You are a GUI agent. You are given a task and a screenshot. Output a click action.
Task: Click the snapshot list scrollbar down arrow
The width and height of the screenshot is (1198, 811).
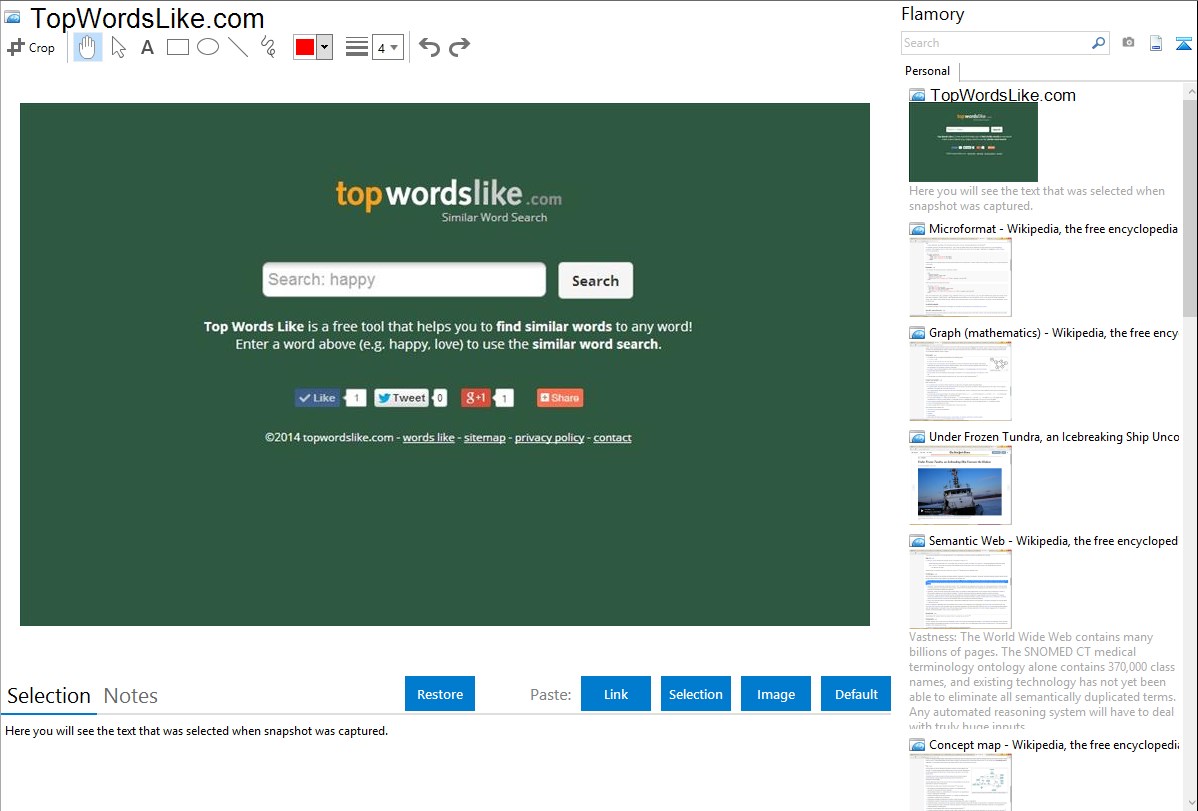pyautogui.click(x=1190, y=802)
